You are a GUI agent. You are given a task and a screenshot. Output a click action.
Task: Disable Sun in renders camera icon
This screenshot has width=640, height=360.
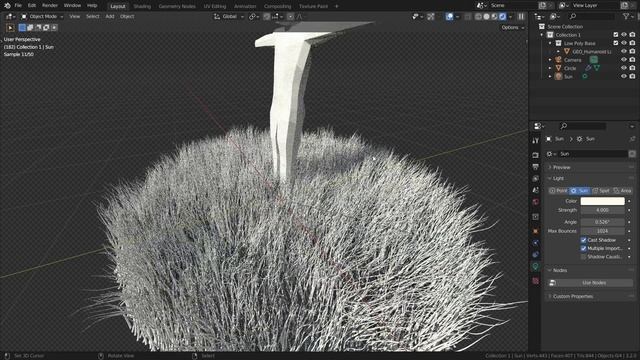[632, 76]
